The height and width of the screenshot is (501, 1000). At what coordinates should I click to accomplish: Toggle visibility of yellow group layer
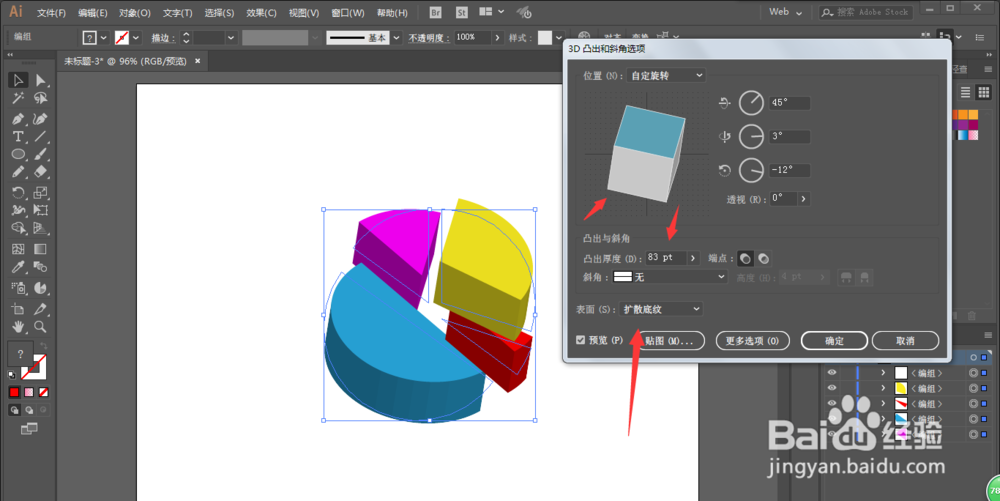click(832, 388)
